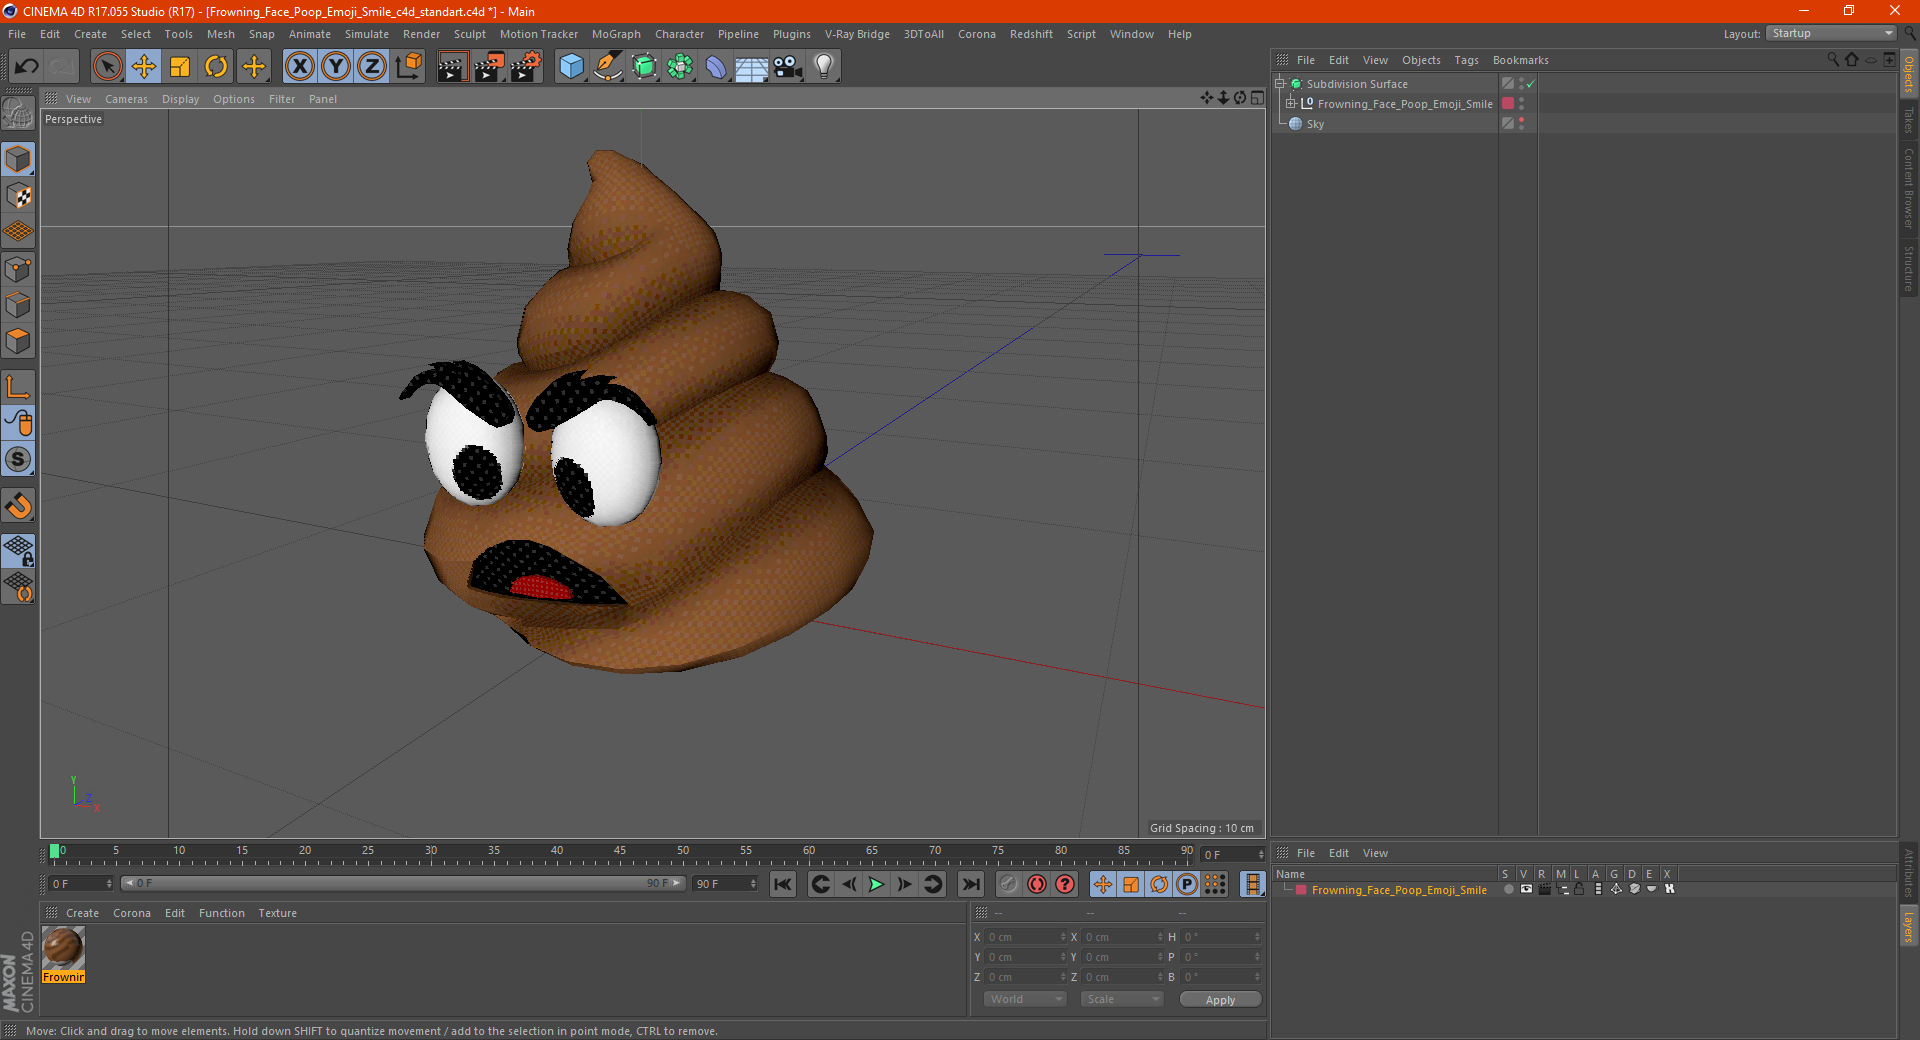Open the Objects panel Tags menu

coord(1466,60)
